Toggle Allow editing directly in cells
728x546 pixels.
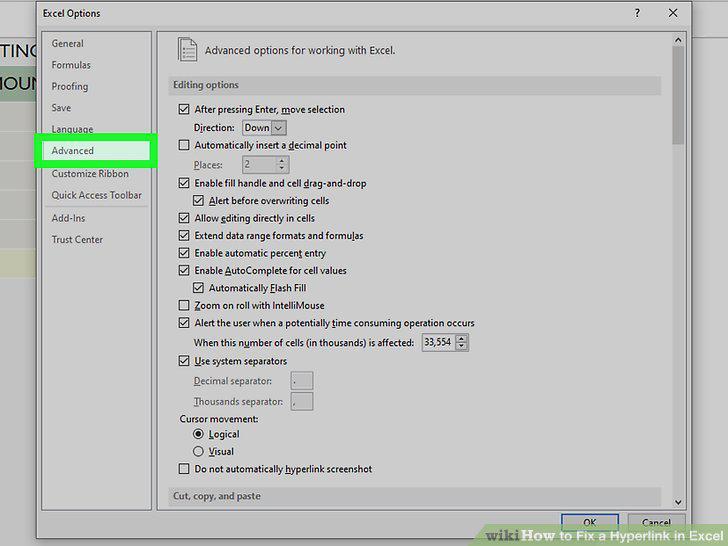[x=184, y=218]
